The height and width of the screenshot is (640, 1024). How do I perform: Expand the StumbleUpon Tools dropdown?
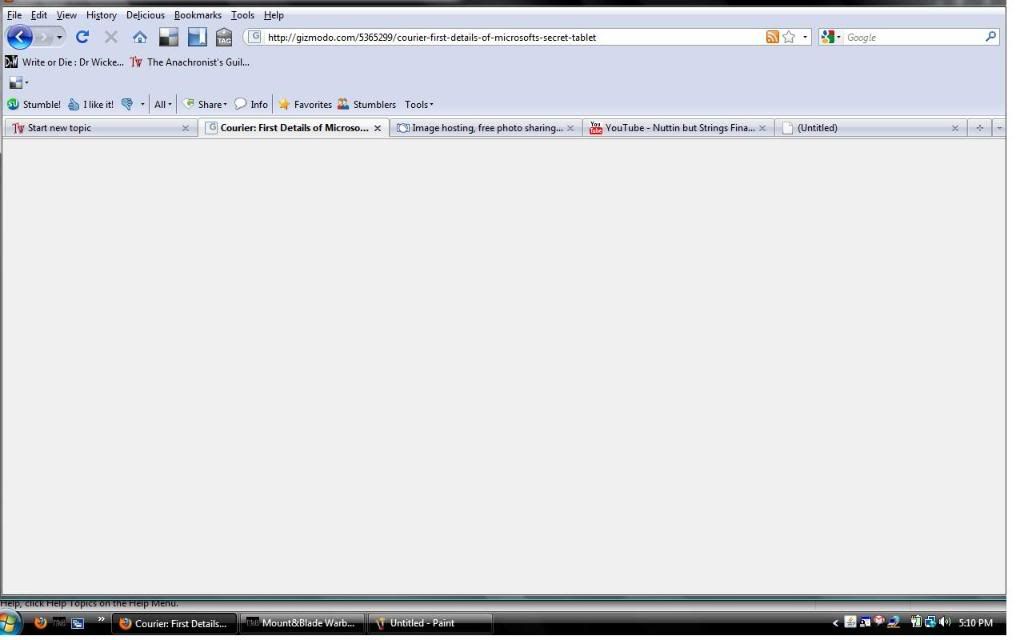pyautogui.click(x=419, y=104)
